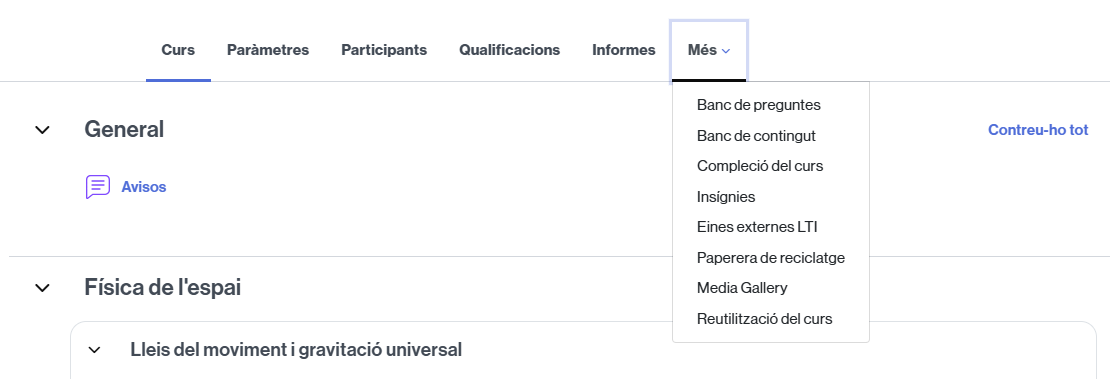The width and height of the screenshot is (1110, 379).
Task: Close the Més dropdown menu
Action: coord(709,50)
